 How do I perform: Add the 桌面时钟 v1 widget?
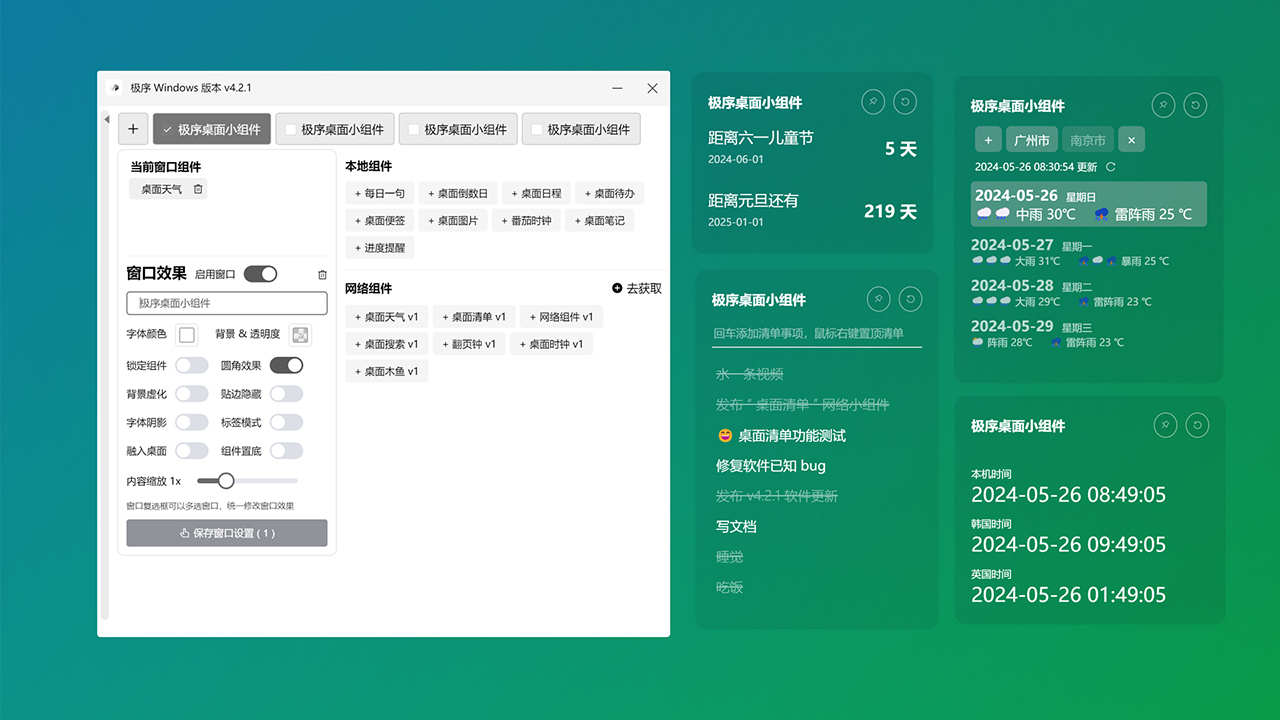[551, 344]
